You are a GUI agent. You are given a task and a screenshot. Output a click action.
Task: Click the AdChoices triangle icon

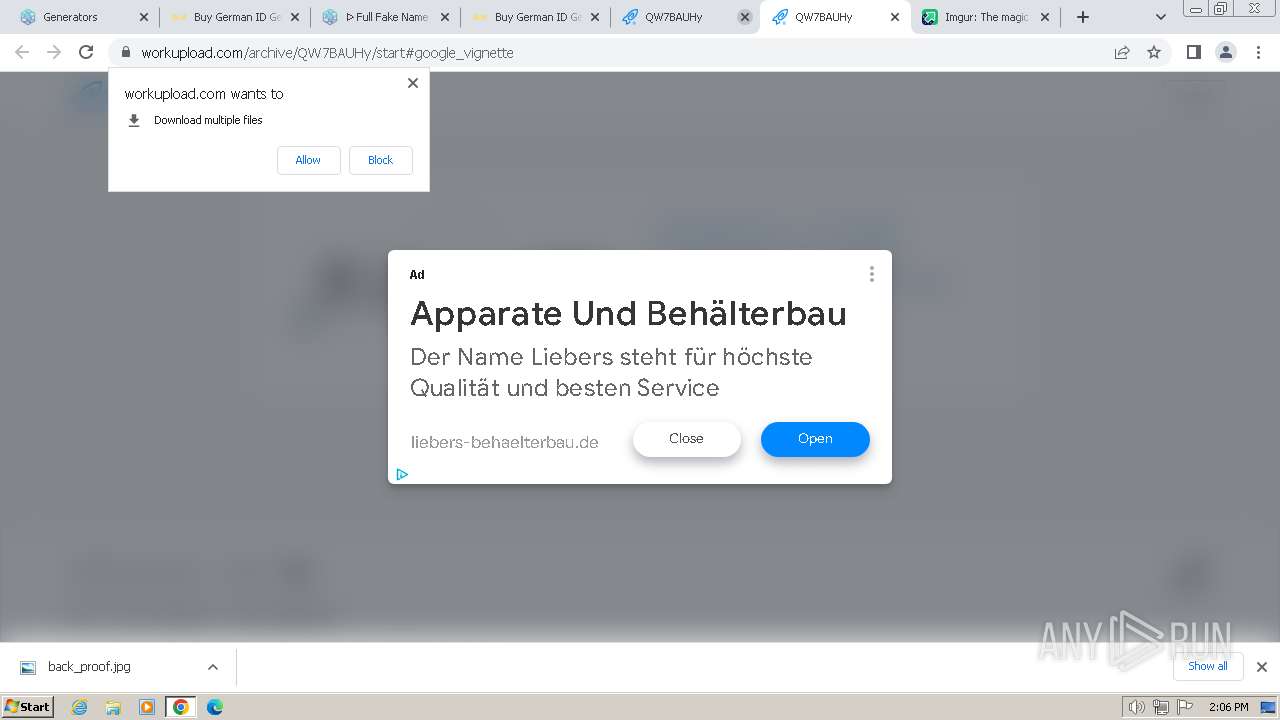(x=402, y=474)
